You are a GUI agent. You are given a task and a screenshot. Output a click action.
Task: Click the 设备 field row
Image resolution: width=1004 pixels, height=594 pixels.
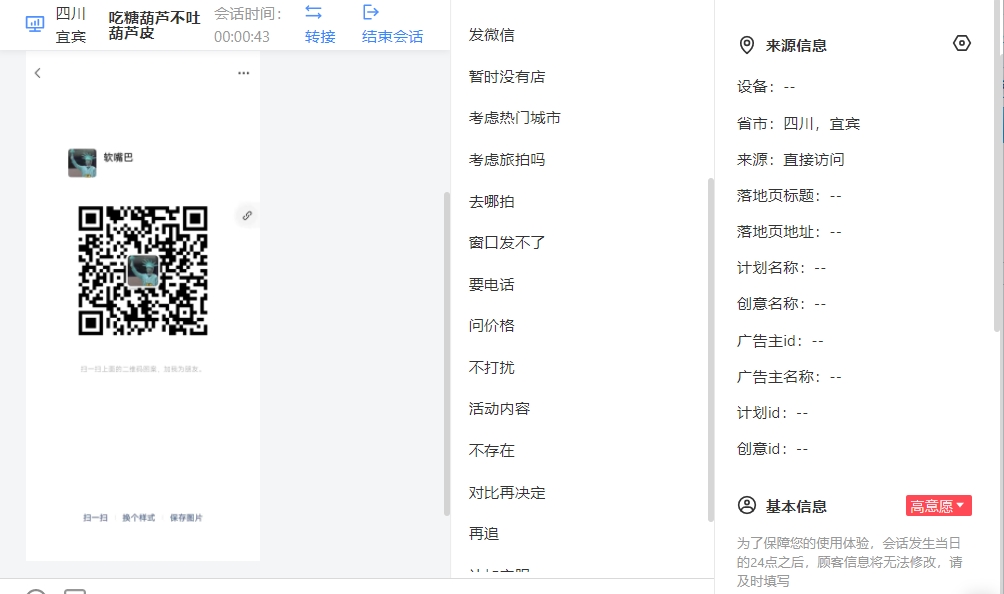pyautogui.click(x=766, y=86)
